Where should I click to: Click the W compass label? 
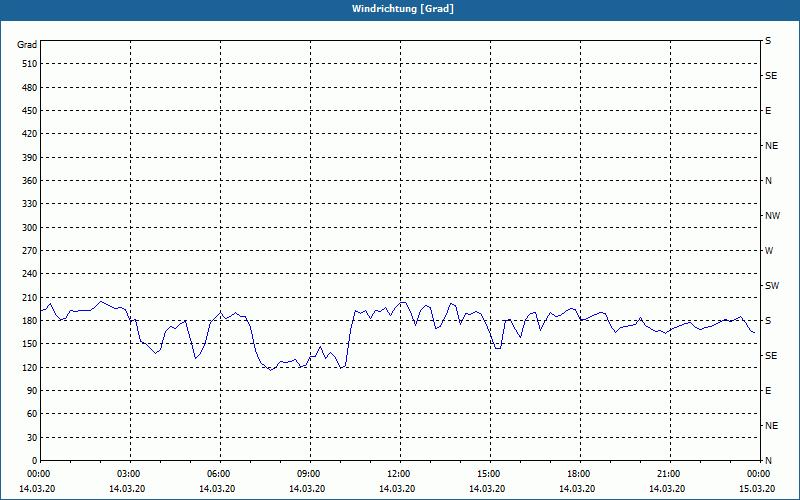769,251
